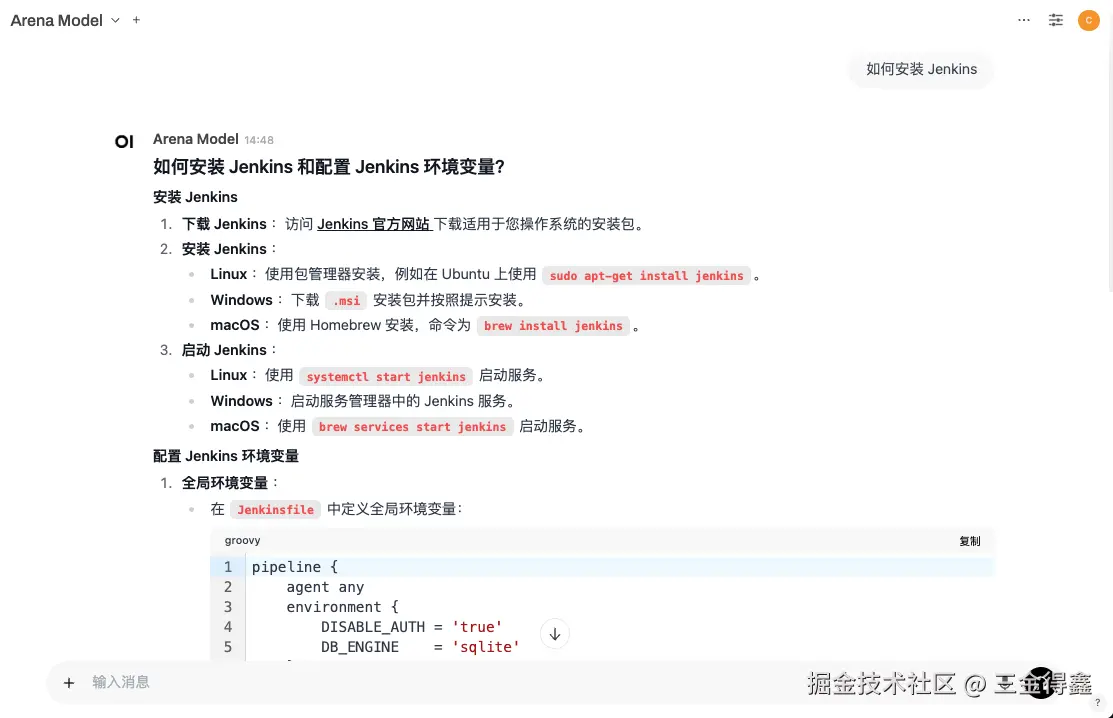Click the user message bubble 如何安装 Jenkins

[x=921, y=70]
